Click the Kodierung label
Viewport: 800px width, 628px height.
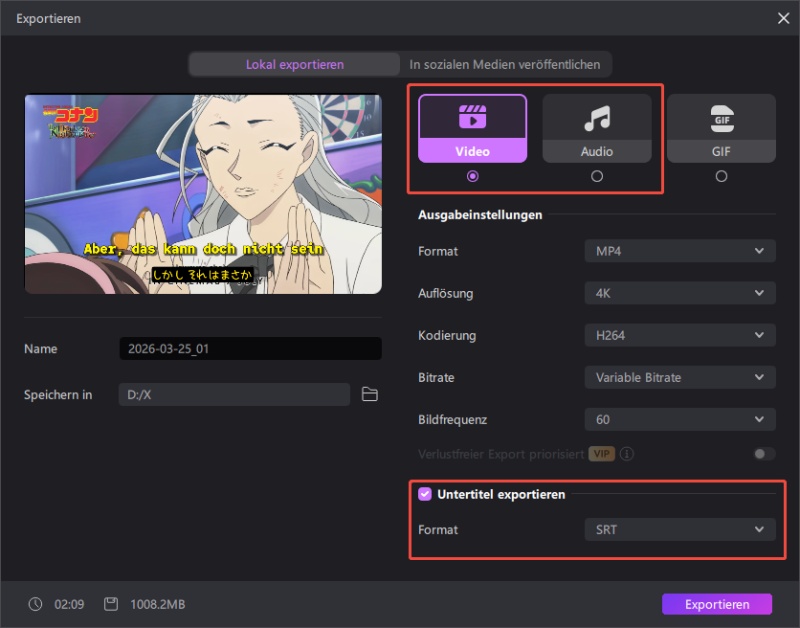(x=447, y=335)
